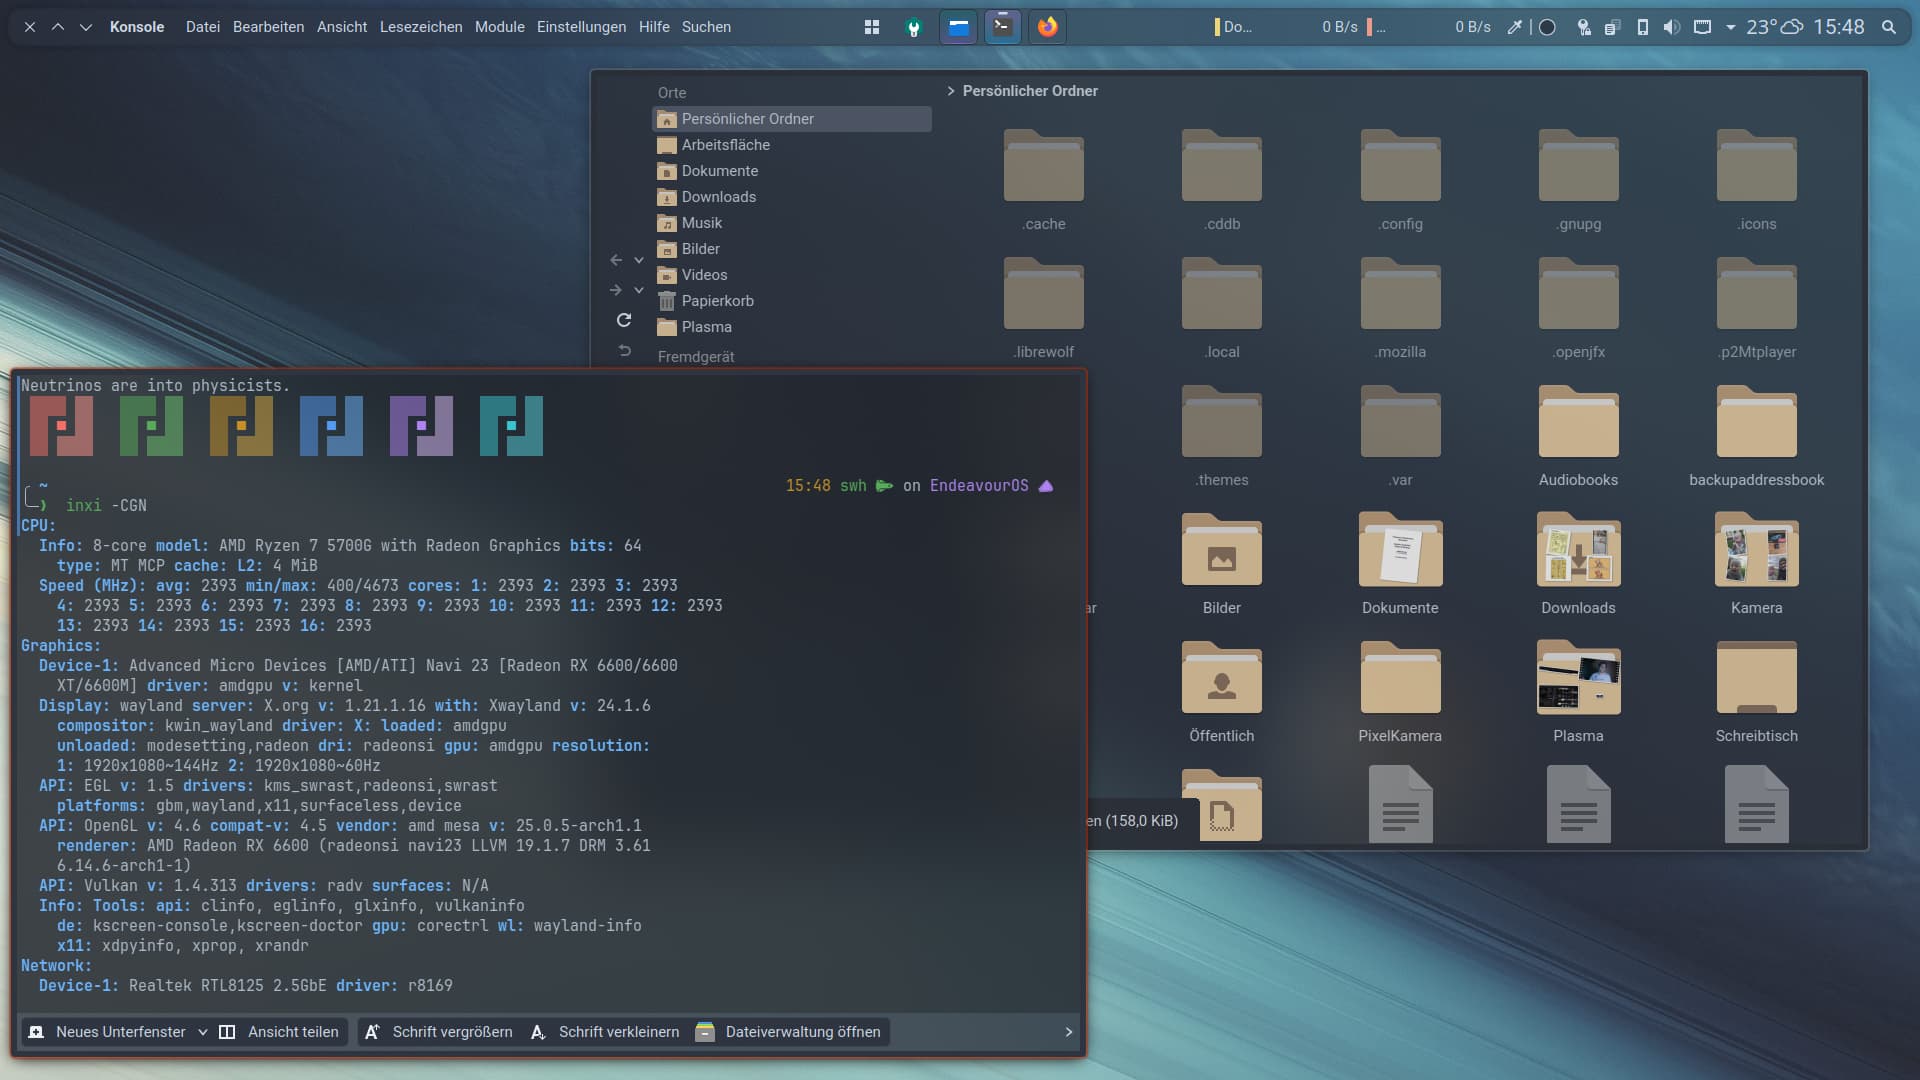Open the color picker tray icon
The width and height of the screenshot is (1920, 1080).
tap(1515, 27)
